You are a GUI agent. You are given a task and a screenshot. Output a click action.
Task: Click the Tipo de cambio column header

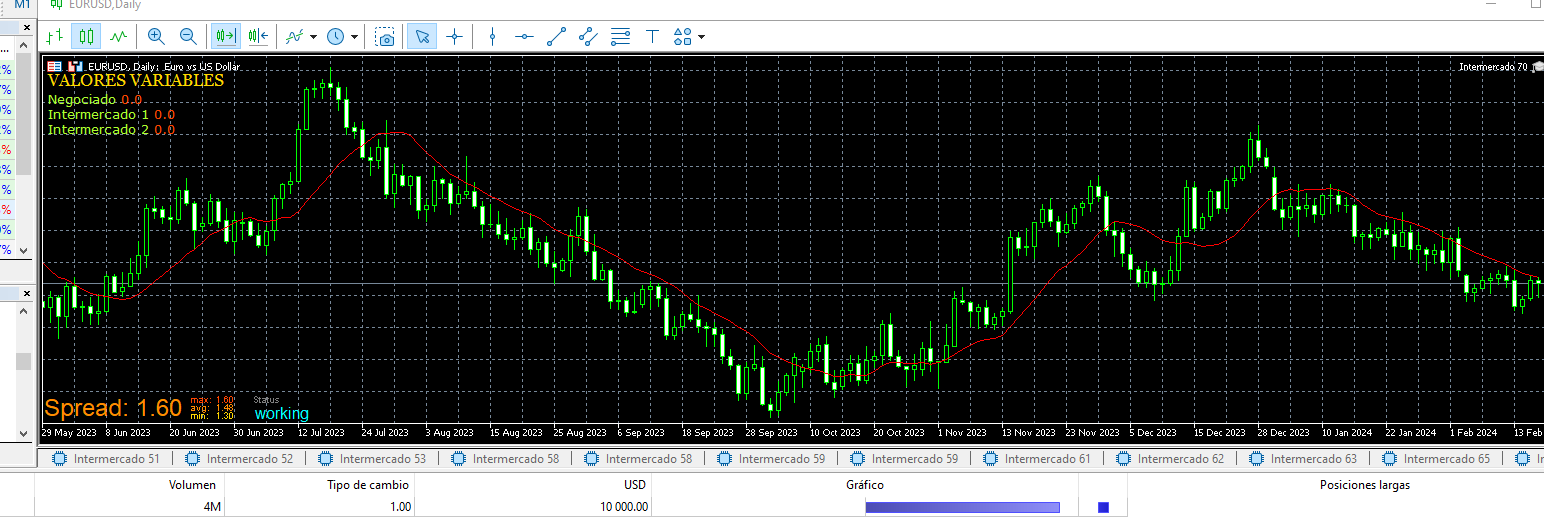tap(319, 485)
